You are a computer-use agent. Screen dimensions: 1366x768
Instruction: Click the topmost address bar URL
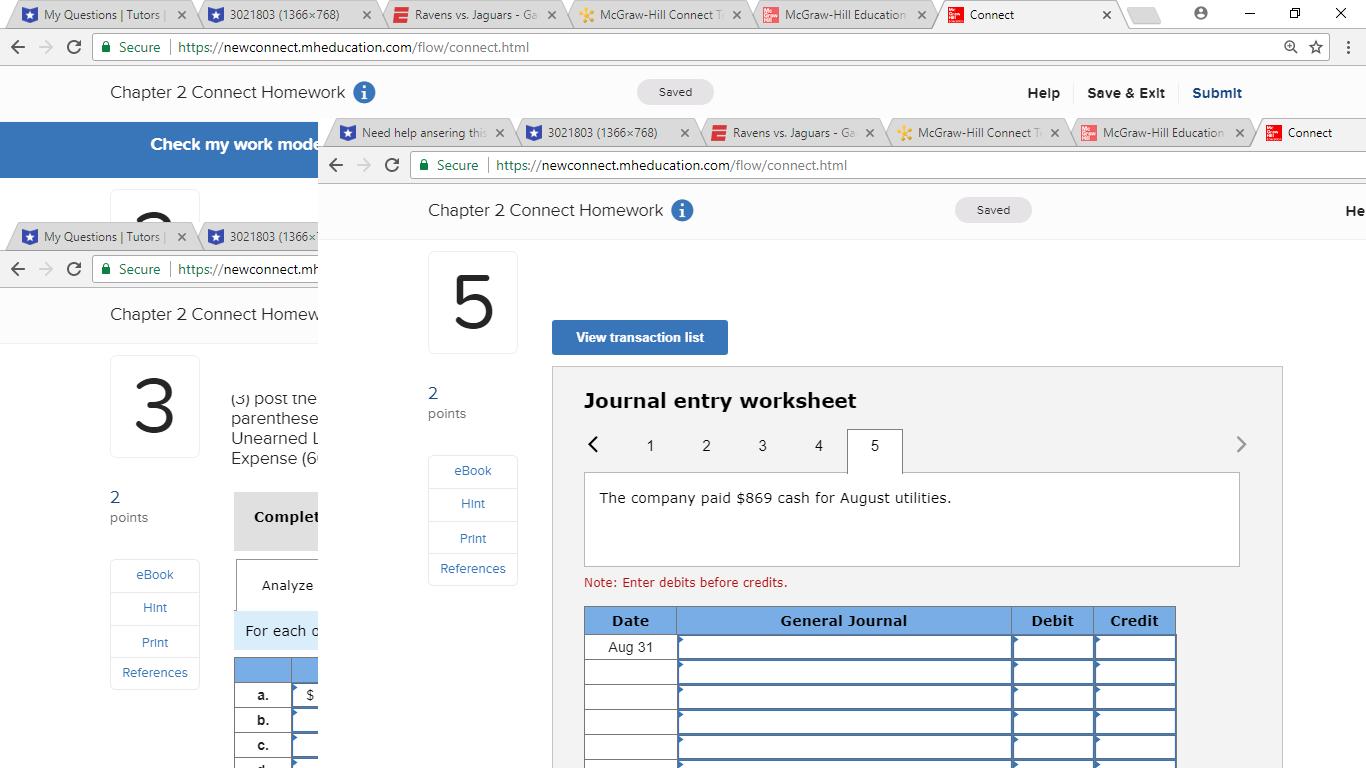tap(353, 47)
